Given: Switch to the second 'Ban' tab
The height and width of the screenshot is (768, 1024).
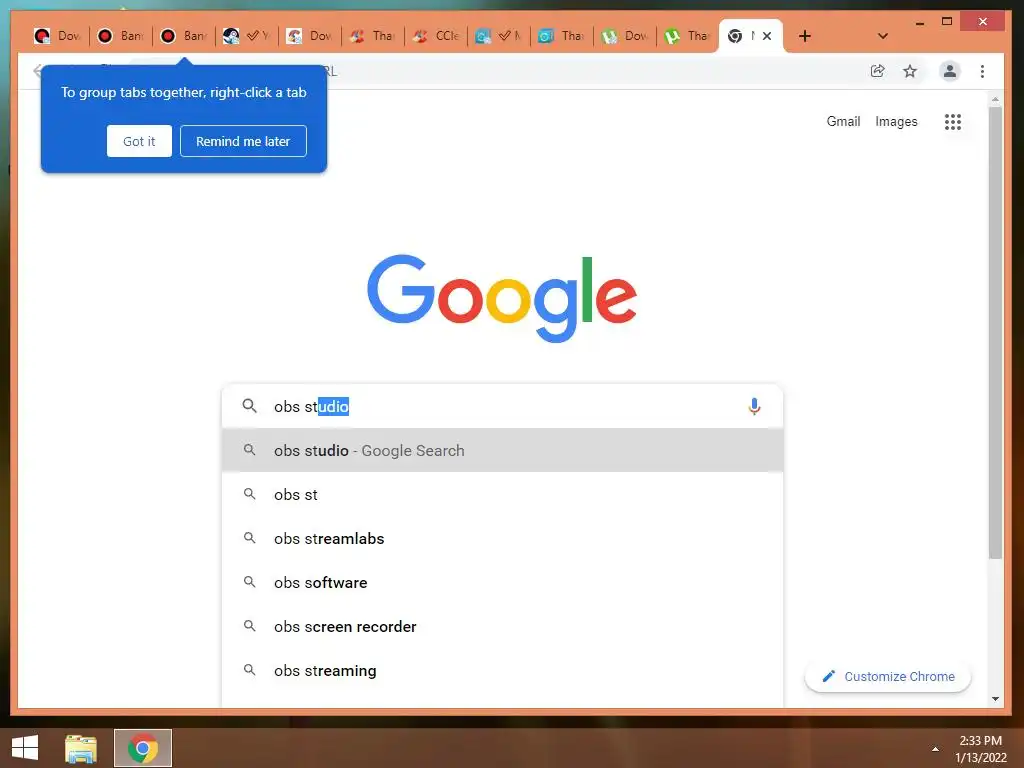Looking at the screenshot, I should point(184,36).
